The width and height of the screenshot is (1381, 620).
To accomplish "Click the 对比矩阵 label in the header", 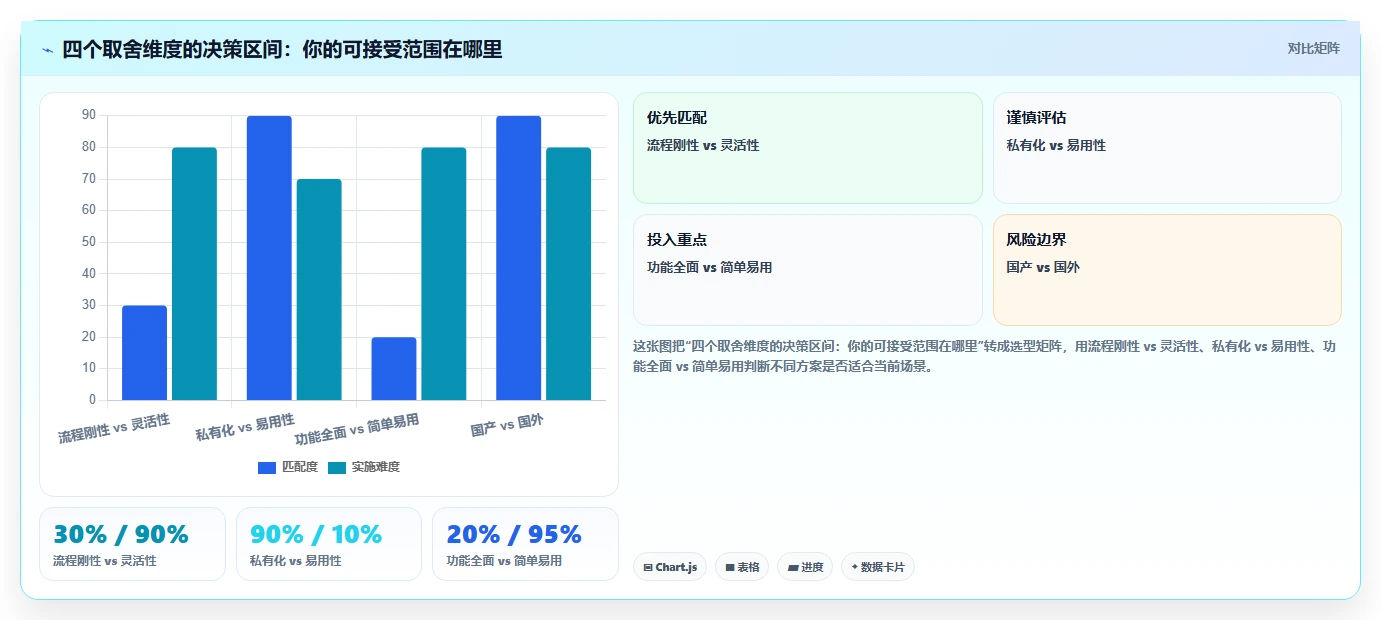I will point(1313,48).
